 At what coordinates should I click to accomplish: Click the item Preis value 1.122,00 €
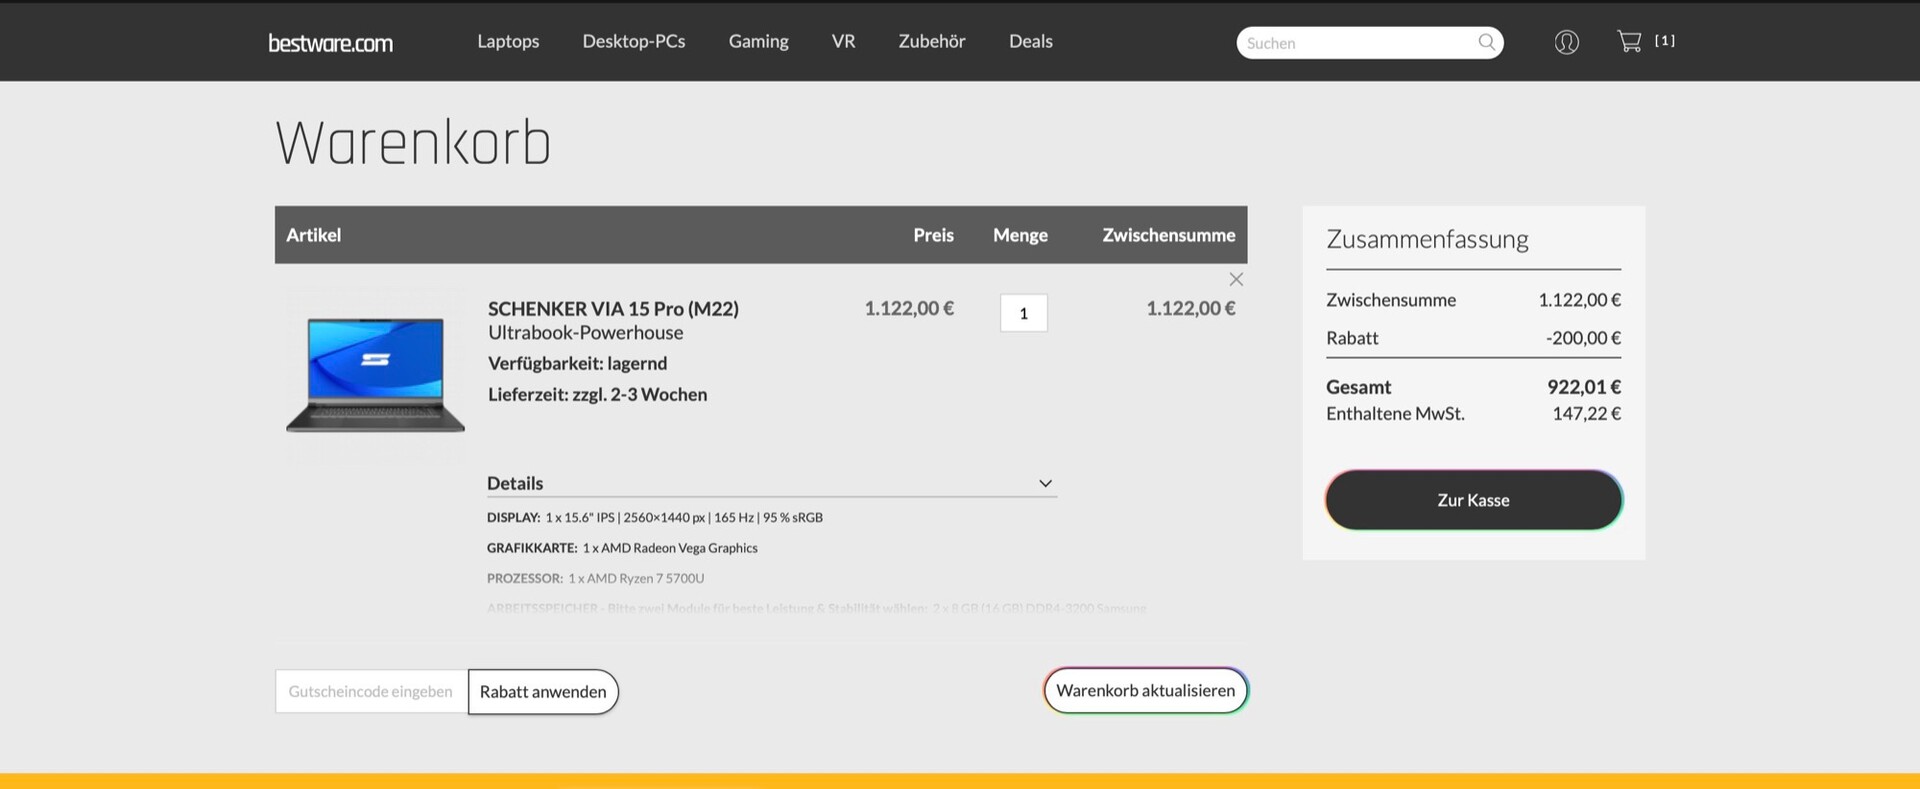(x=909, y=308)
